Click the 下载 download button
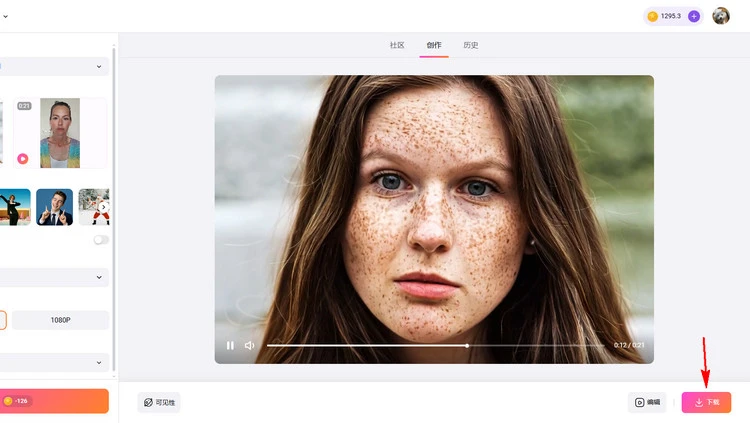Image resolution: width=750 pixels, height=423 pixels. [706, 402]
